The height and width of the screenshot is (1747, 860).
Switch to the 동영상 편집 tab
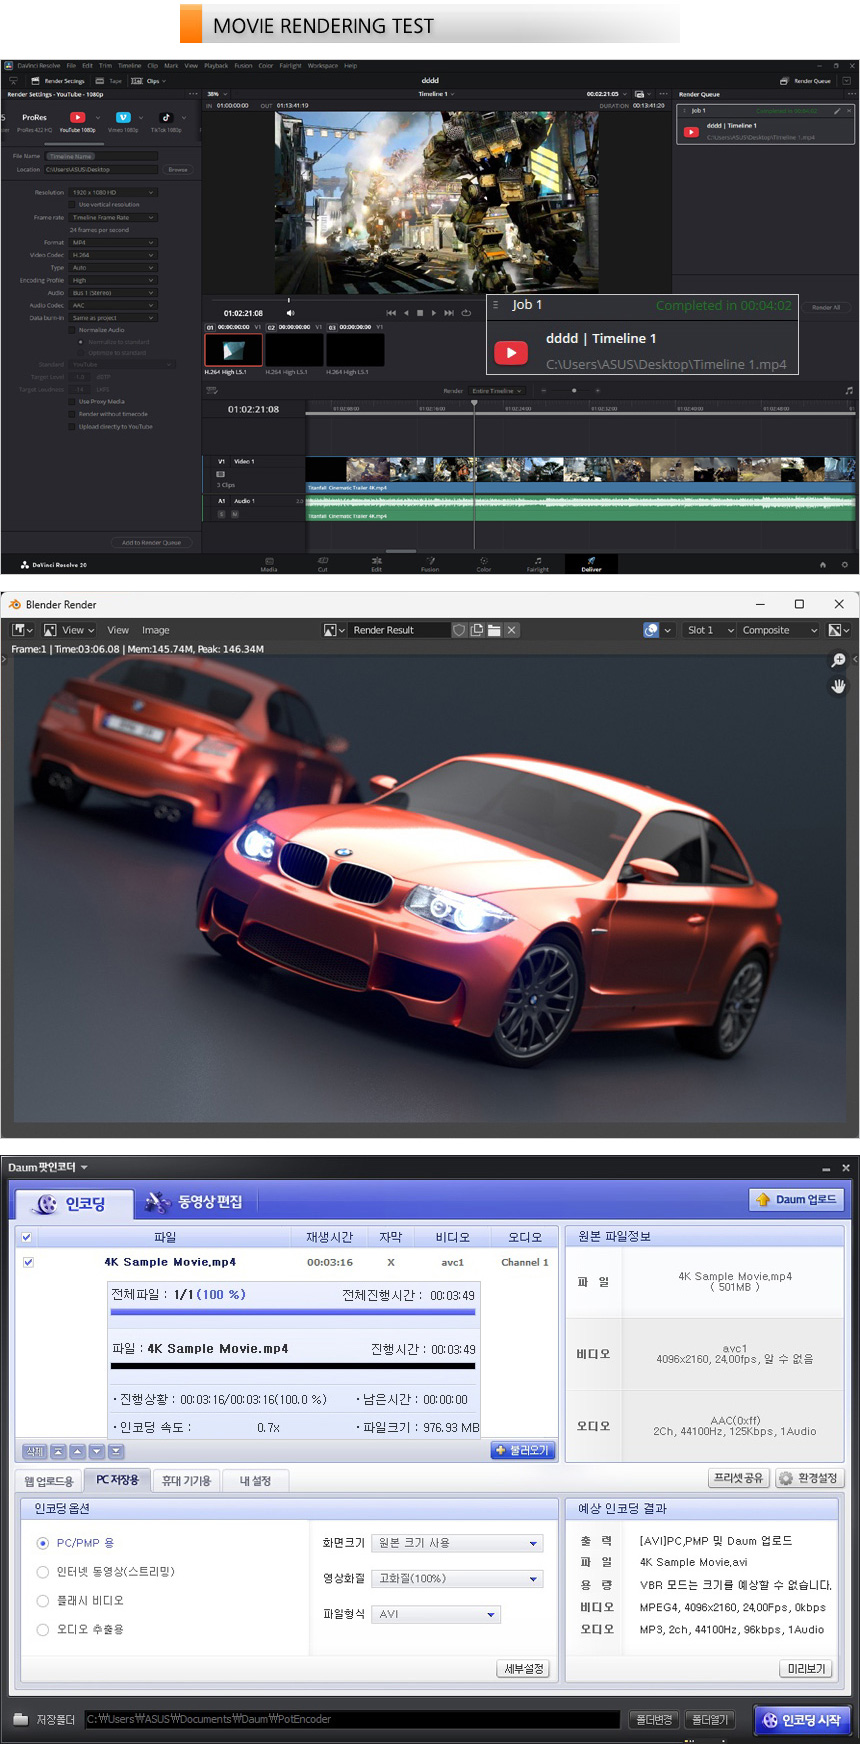pyautogui.click(x=194, y=1202)
